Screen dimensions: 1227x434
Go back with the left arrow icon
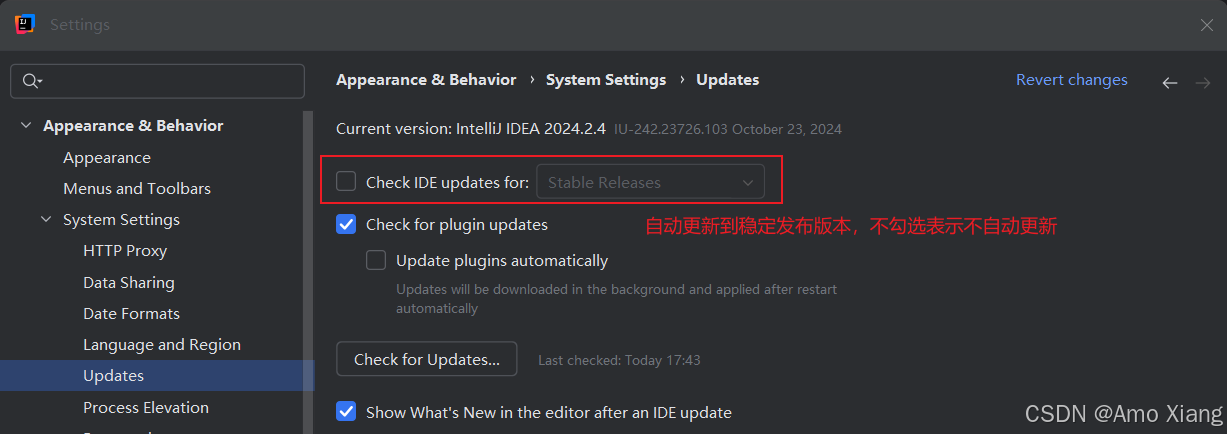[x=1169, y=83]
